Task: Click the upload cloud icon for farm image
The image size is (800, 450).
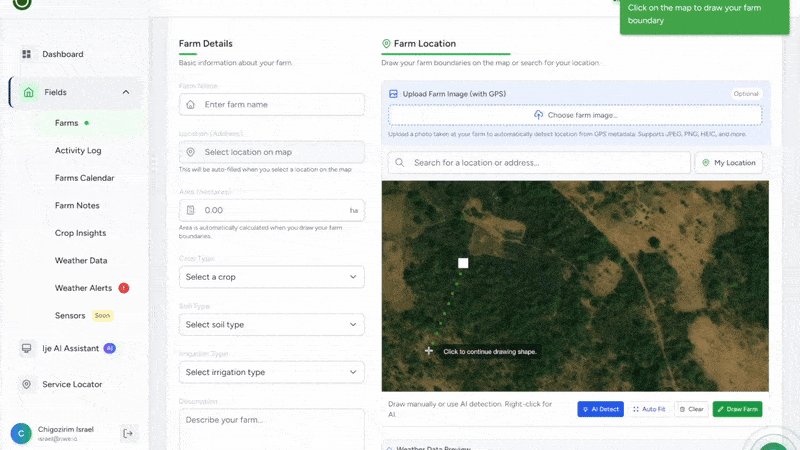Action: pyautogui.click(x=539, y=115)
